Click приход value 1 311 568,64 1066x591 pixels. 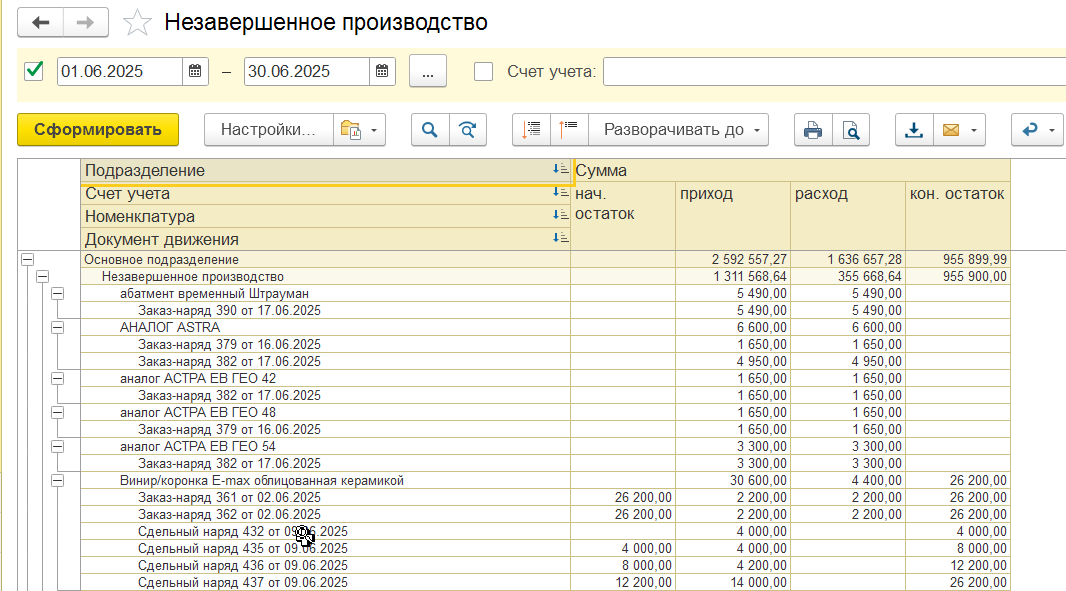(749, 277)
